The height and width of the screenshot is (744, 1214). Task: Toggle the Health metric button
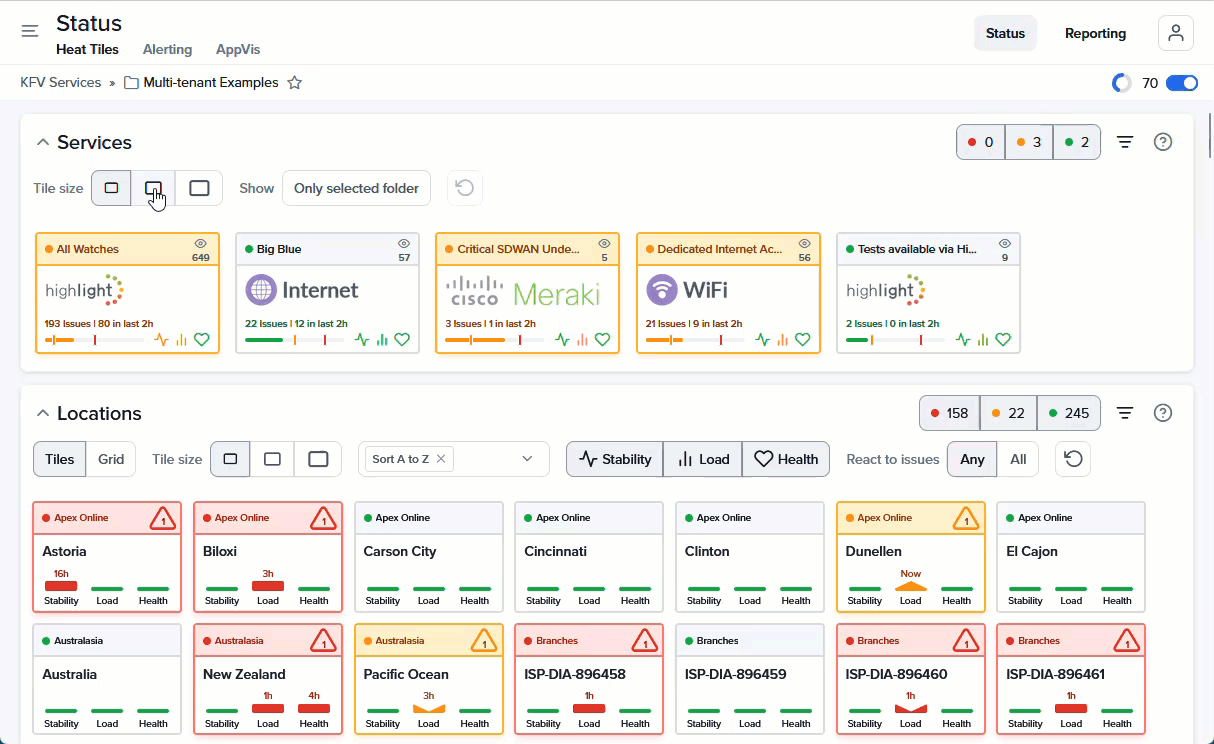coord(786,459)
